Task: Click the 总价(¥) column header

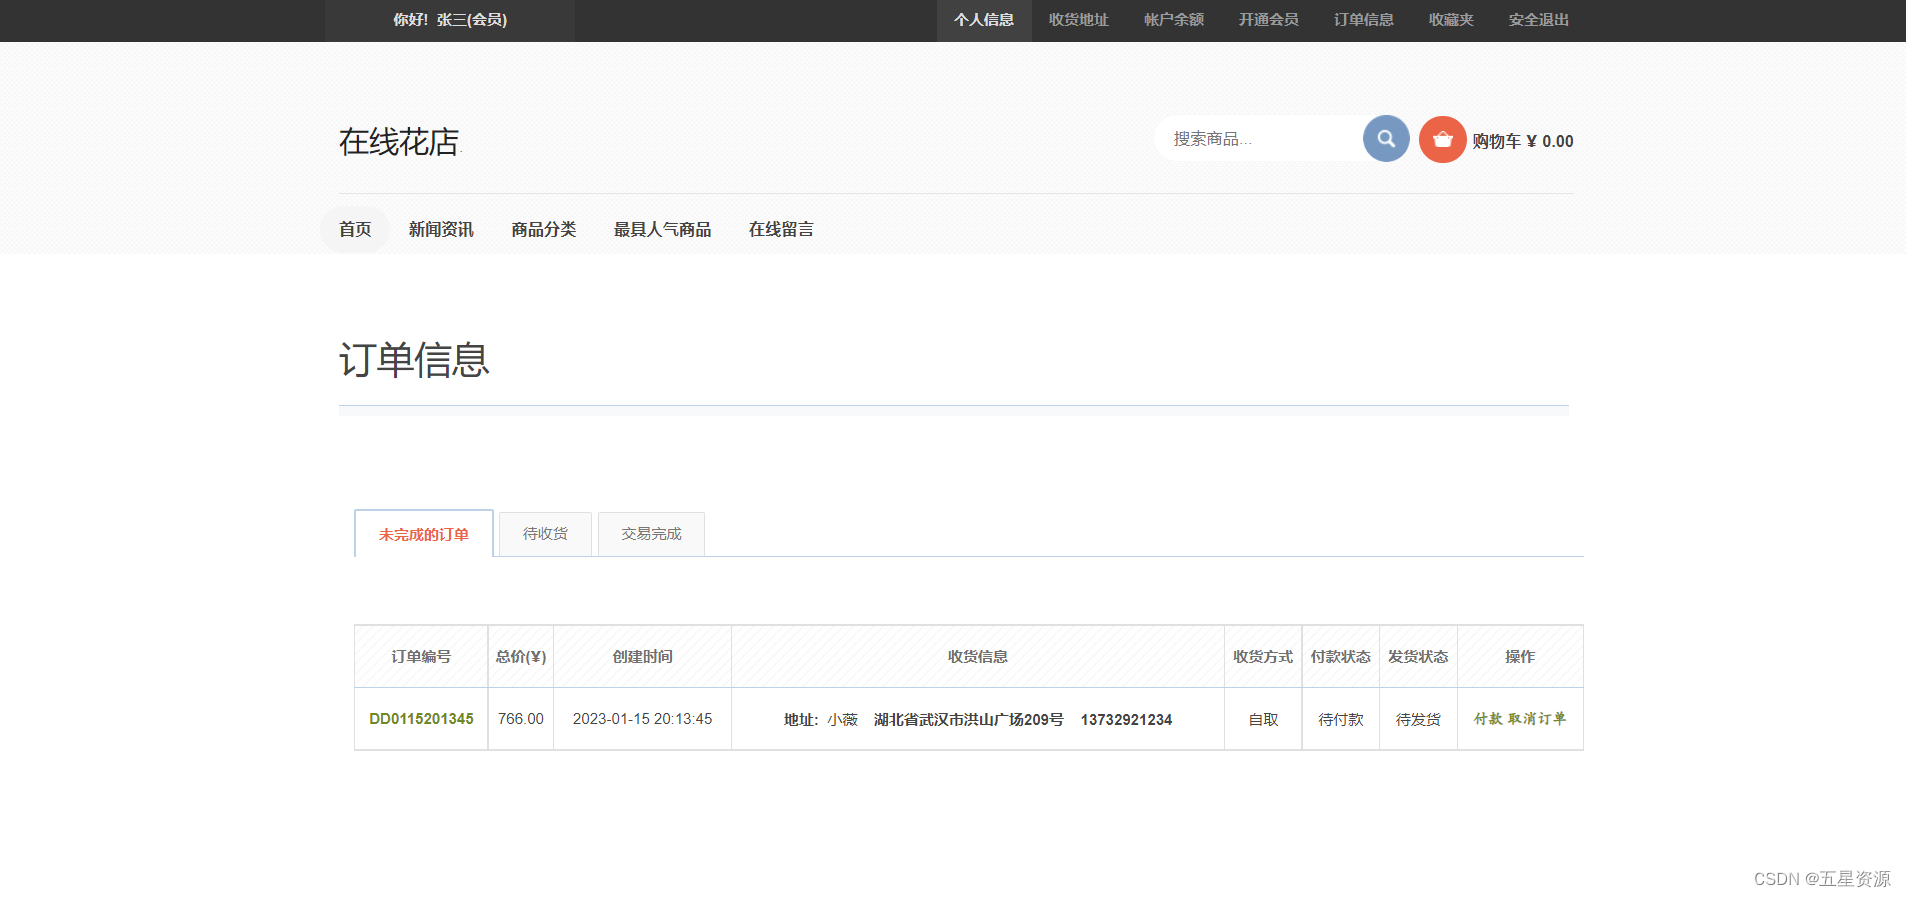Action: coord(521,657)
